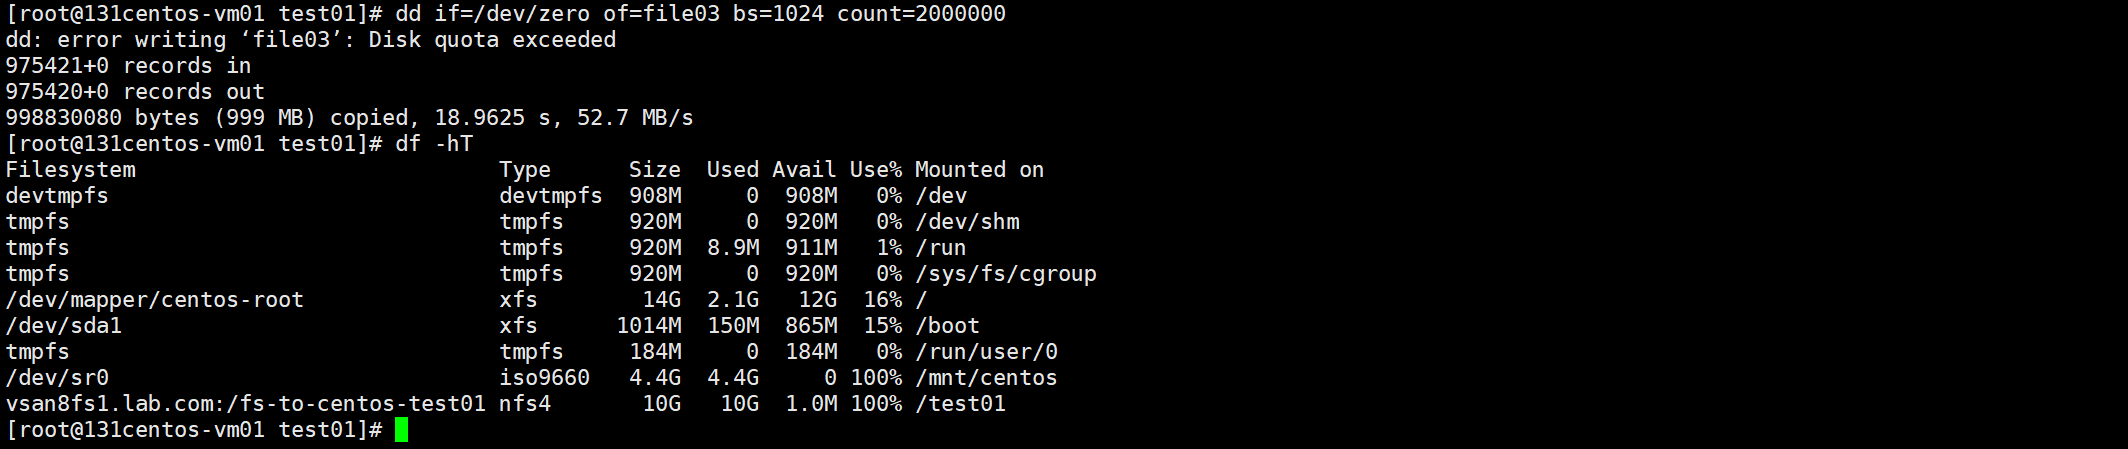Click the iso9660 type value
The width and height of the screenshot is (2128, 449).
(x=544, y=378)
